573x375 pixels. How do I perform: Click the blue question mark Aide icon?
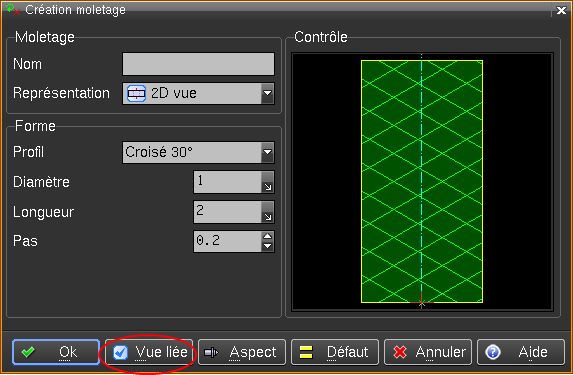[x=493, y=352]
